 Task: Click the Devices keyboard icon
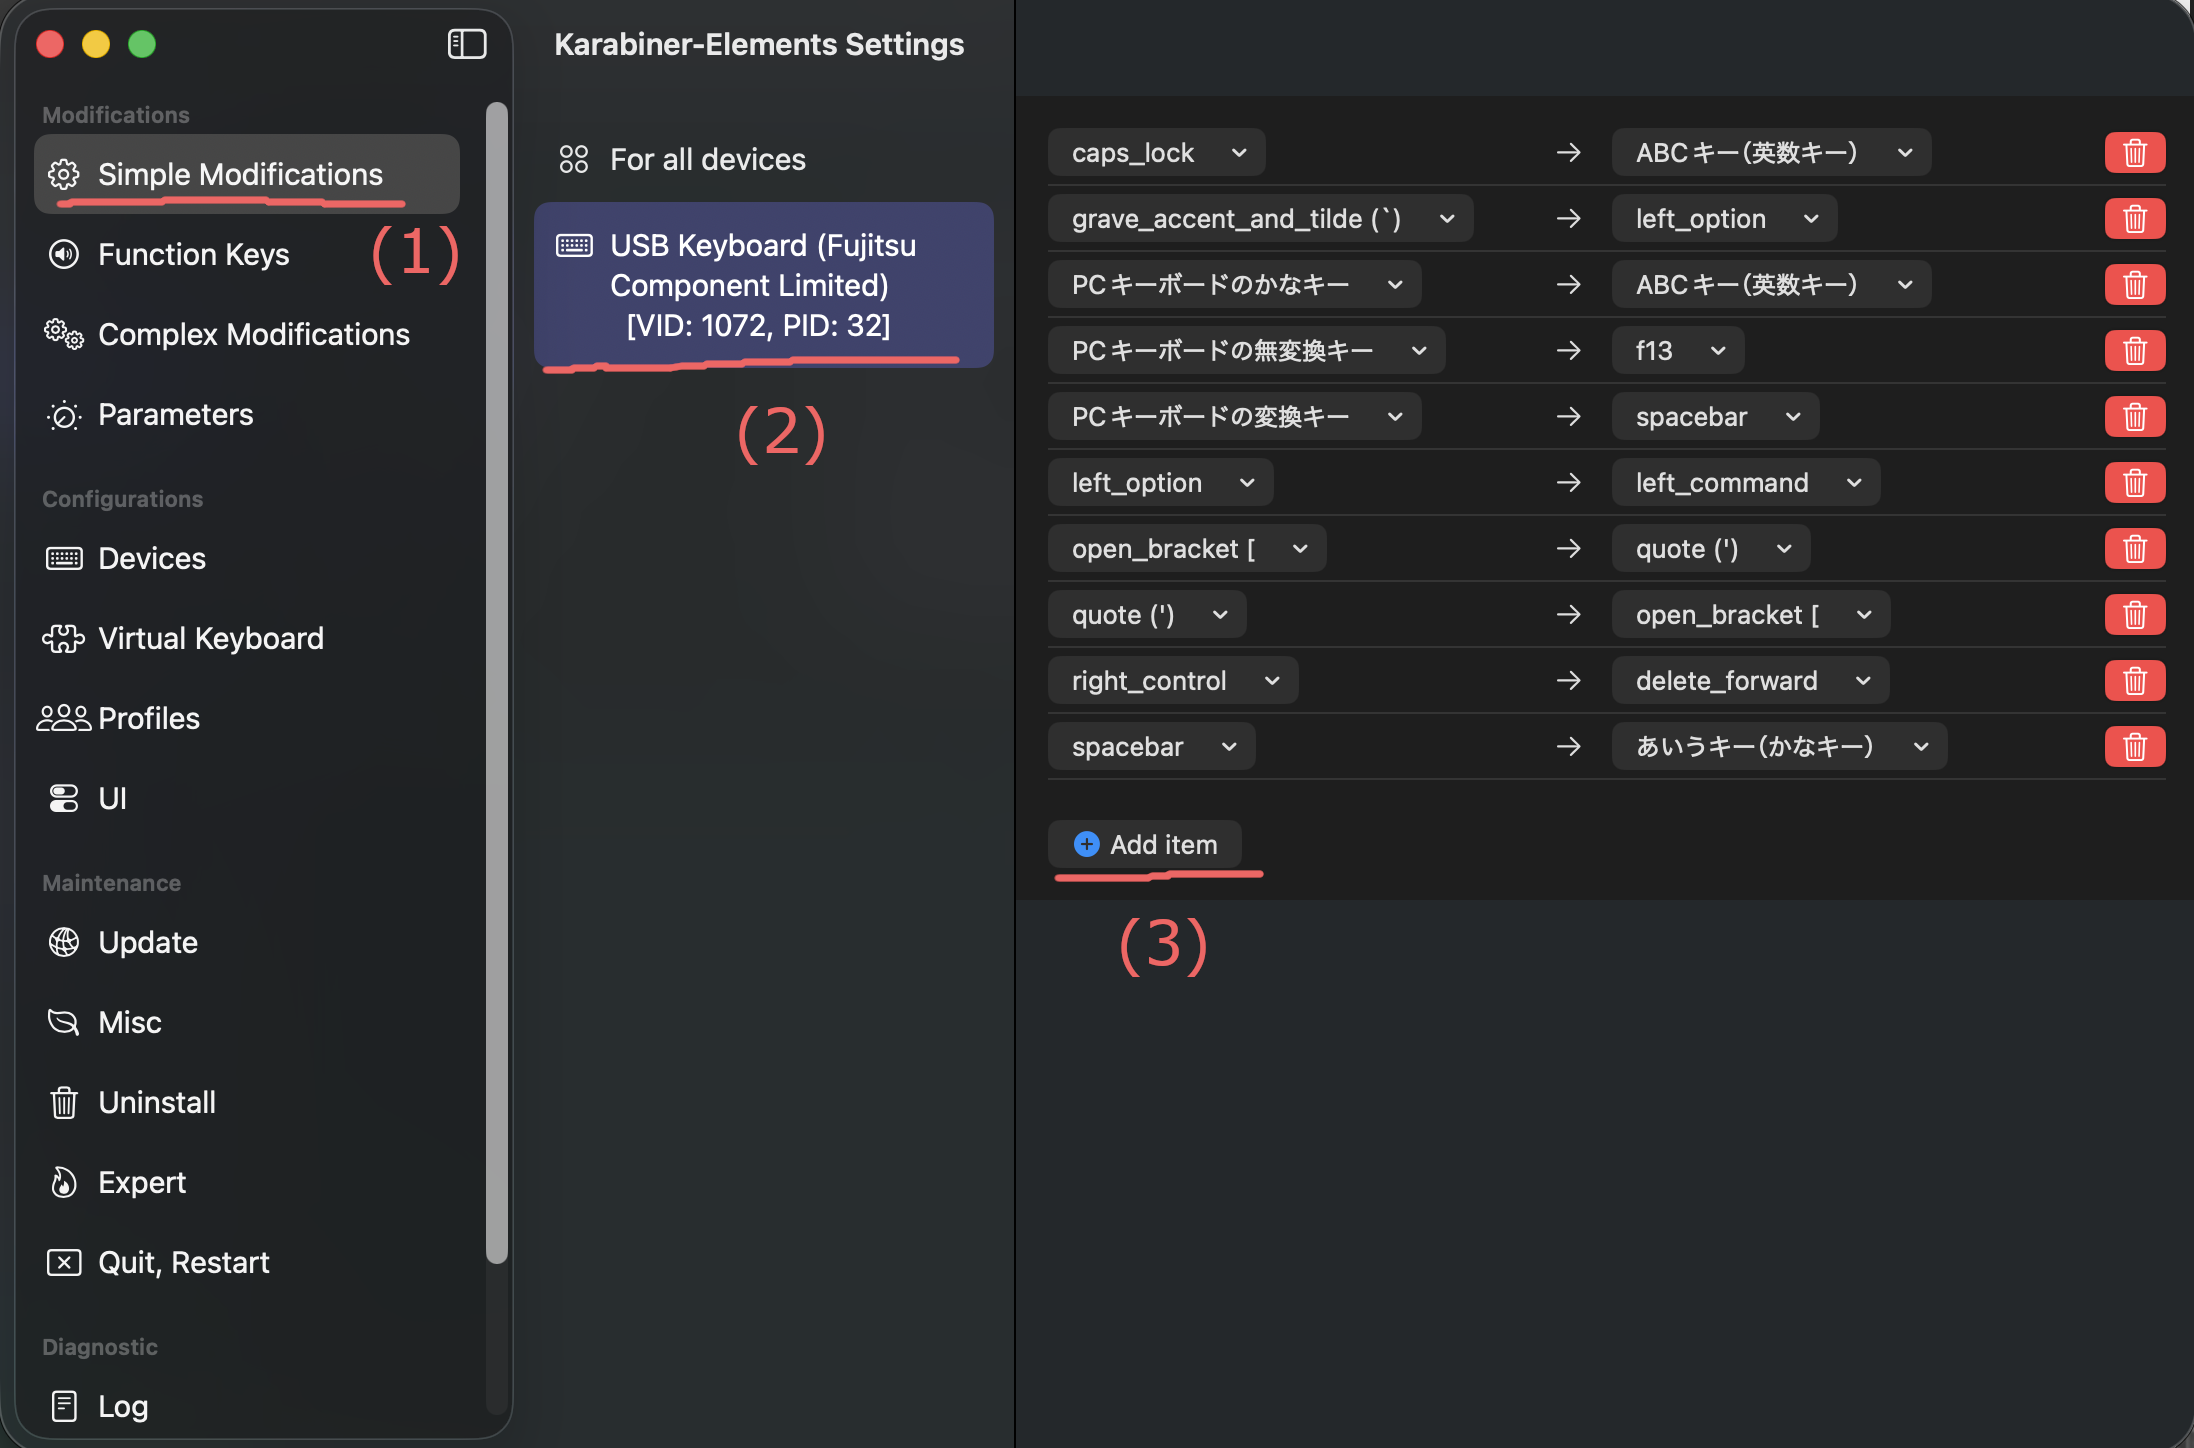tap(64, 558)
